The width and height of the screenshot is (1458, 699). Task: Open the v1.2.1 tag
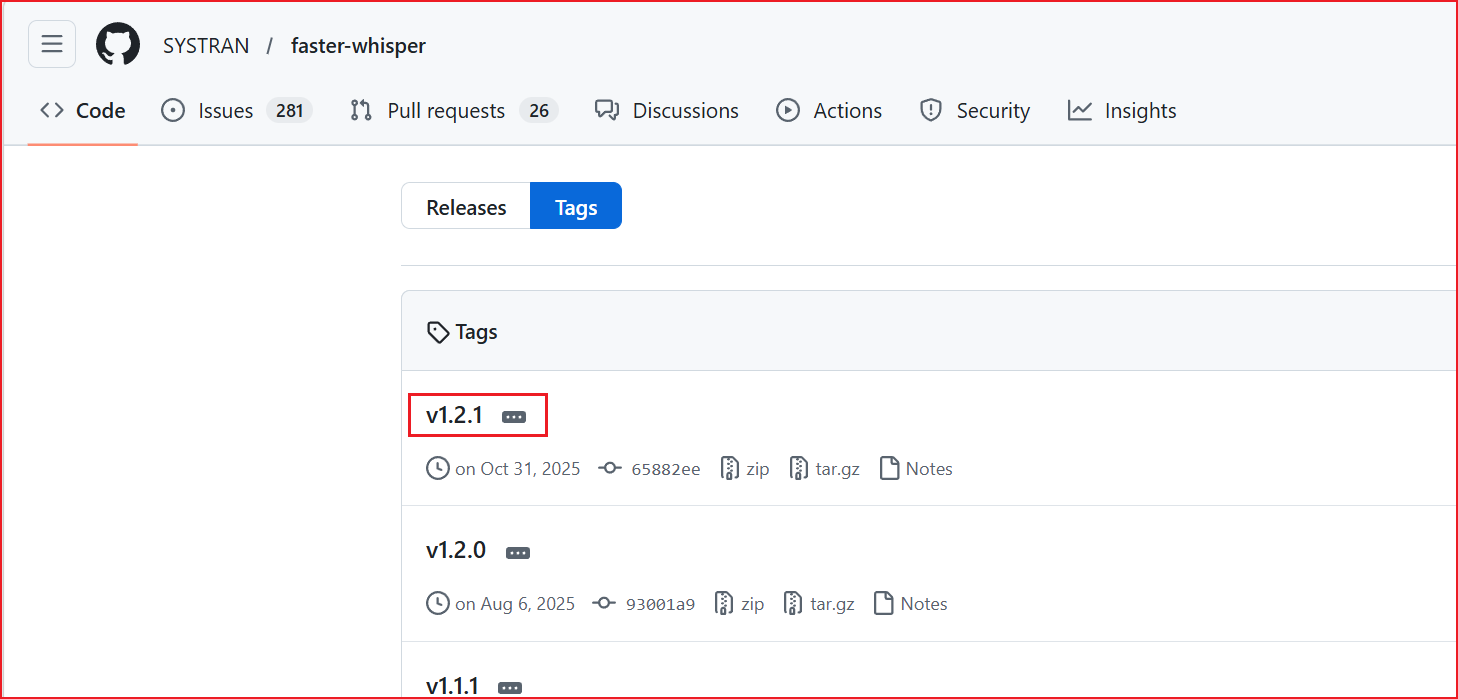pyautogui.click(x=455, y=415)
